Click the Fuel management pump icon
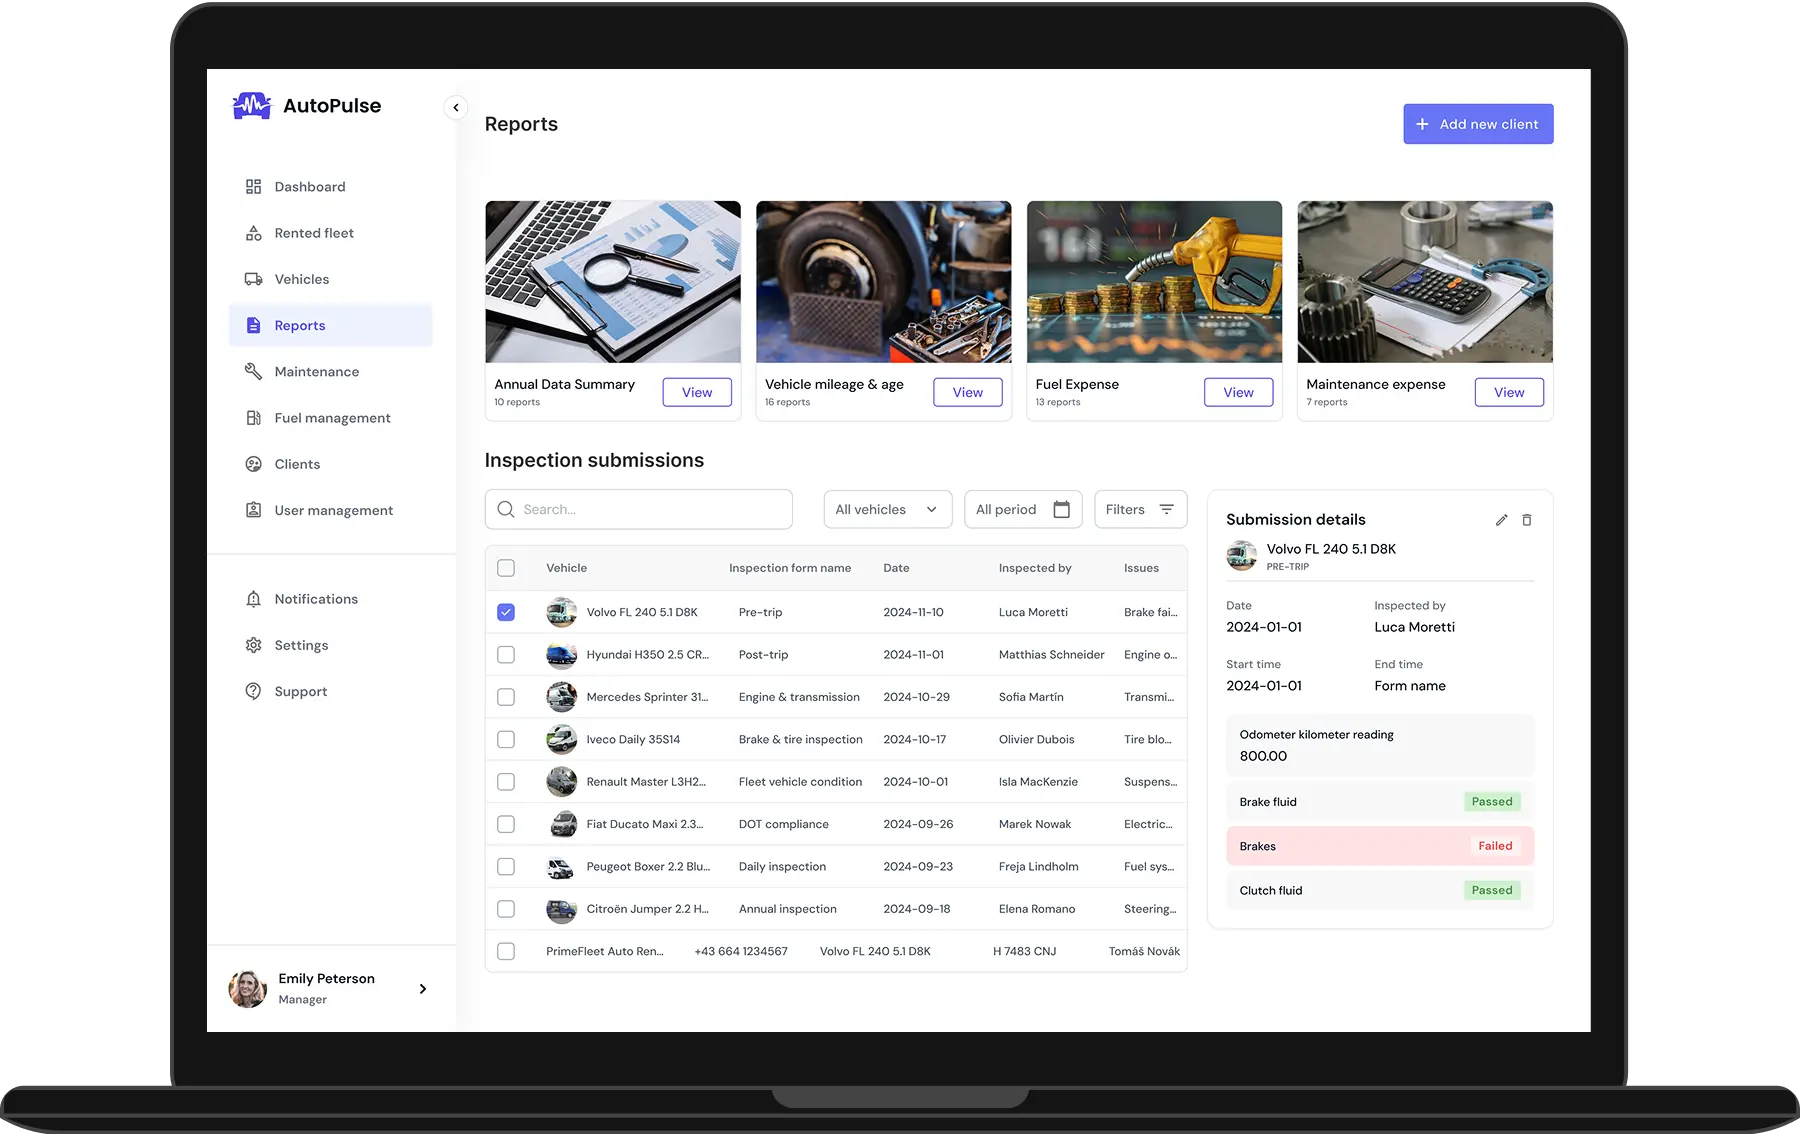The width and height of the screenshot is (1800, 1134). [x=254, y=418]
